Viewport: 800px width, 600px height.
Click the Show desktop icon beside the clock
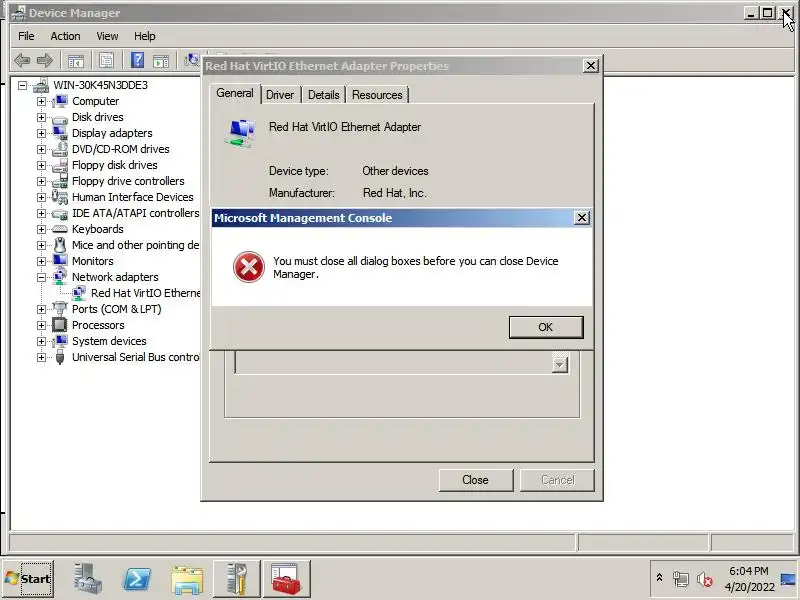[789, 579]
